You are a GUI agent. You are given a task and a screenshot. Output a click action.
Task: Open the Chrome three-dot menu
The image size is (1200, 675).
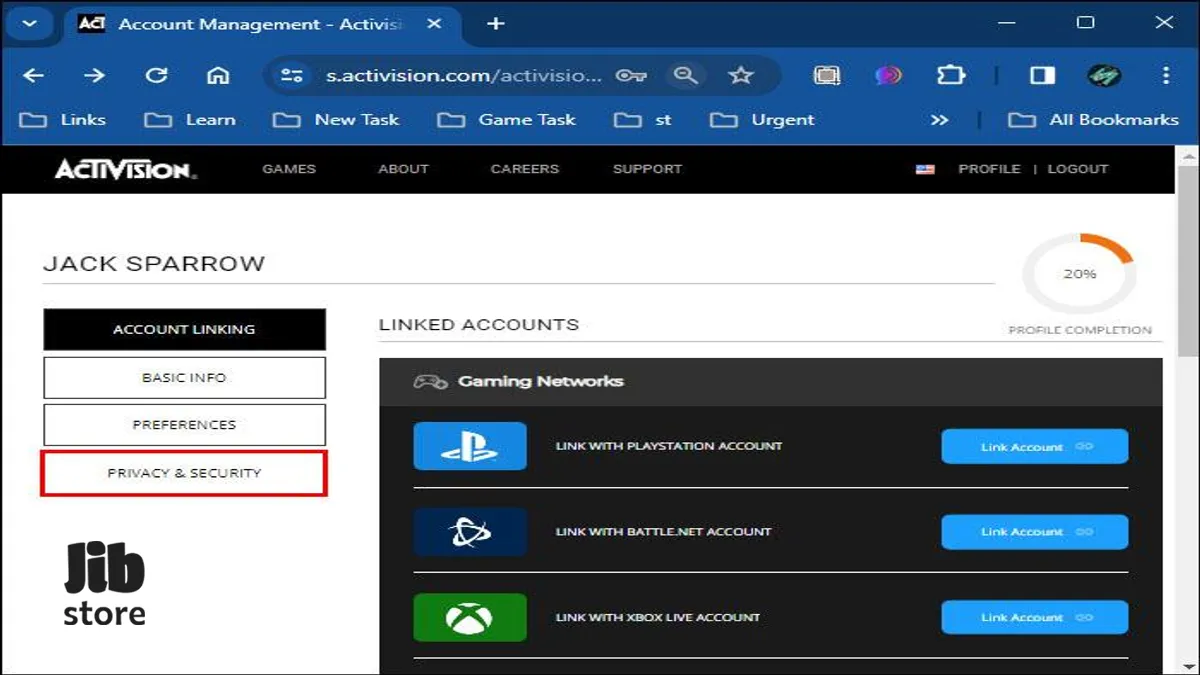(x=1166, y=75)
